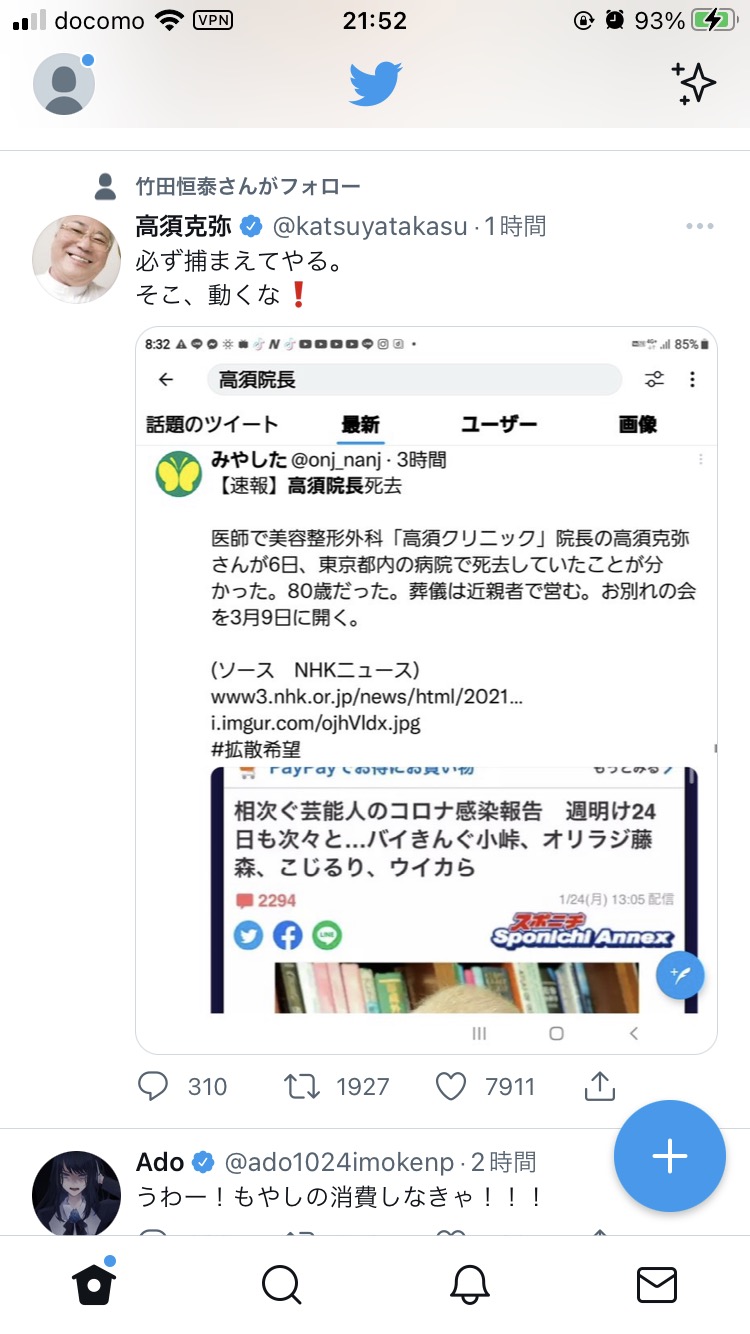
Task: Open Ado's @ado1024imokenp handle
Action: pyautogui.click(x=340, y=1162)
